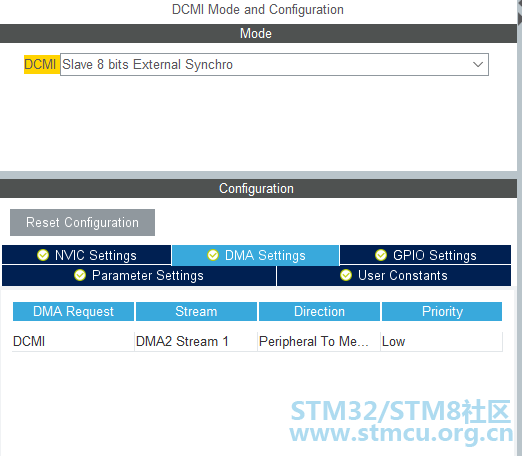Click the DMA Request column header
The height and width of the screenshot is (456, 522).
click(73, 311)
